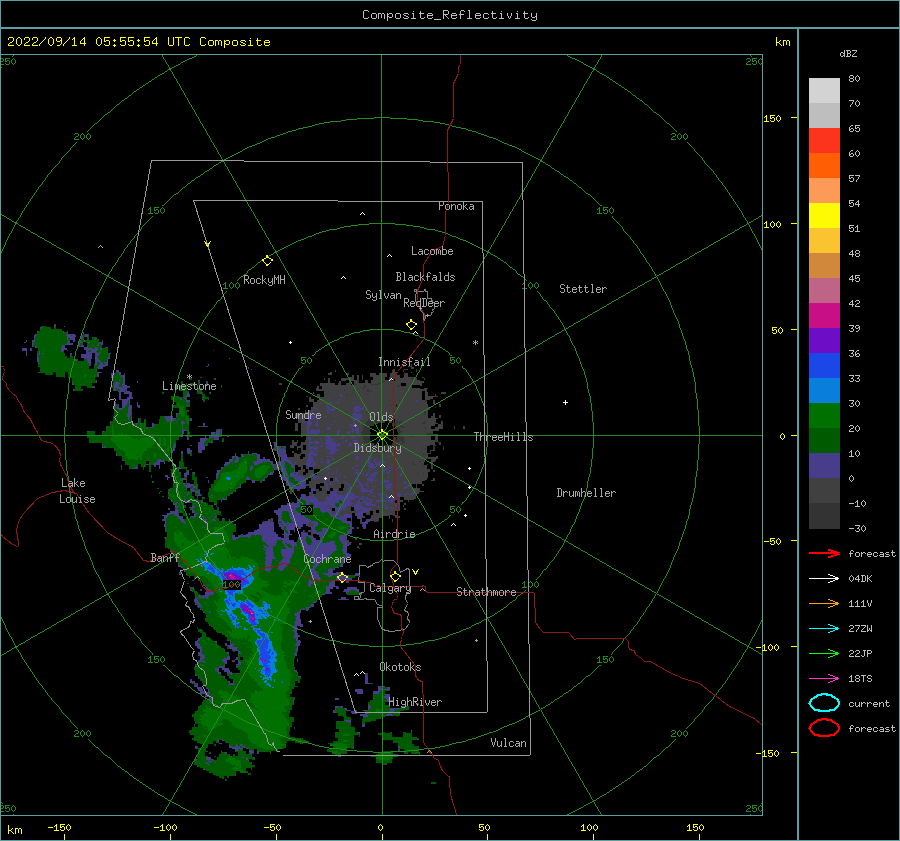Click the green 22JP arrow icon
Screen dimensions: 900x841
(x=824, y=653)
